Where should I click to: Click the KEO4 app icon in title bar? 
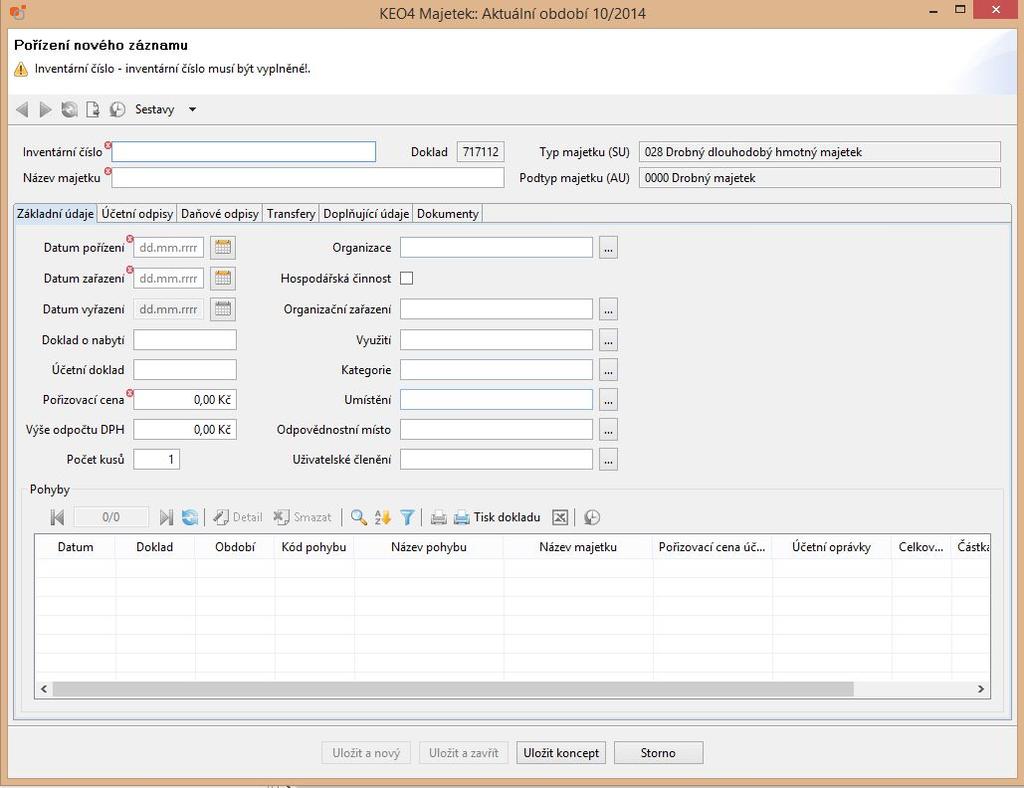coord(18,12)
